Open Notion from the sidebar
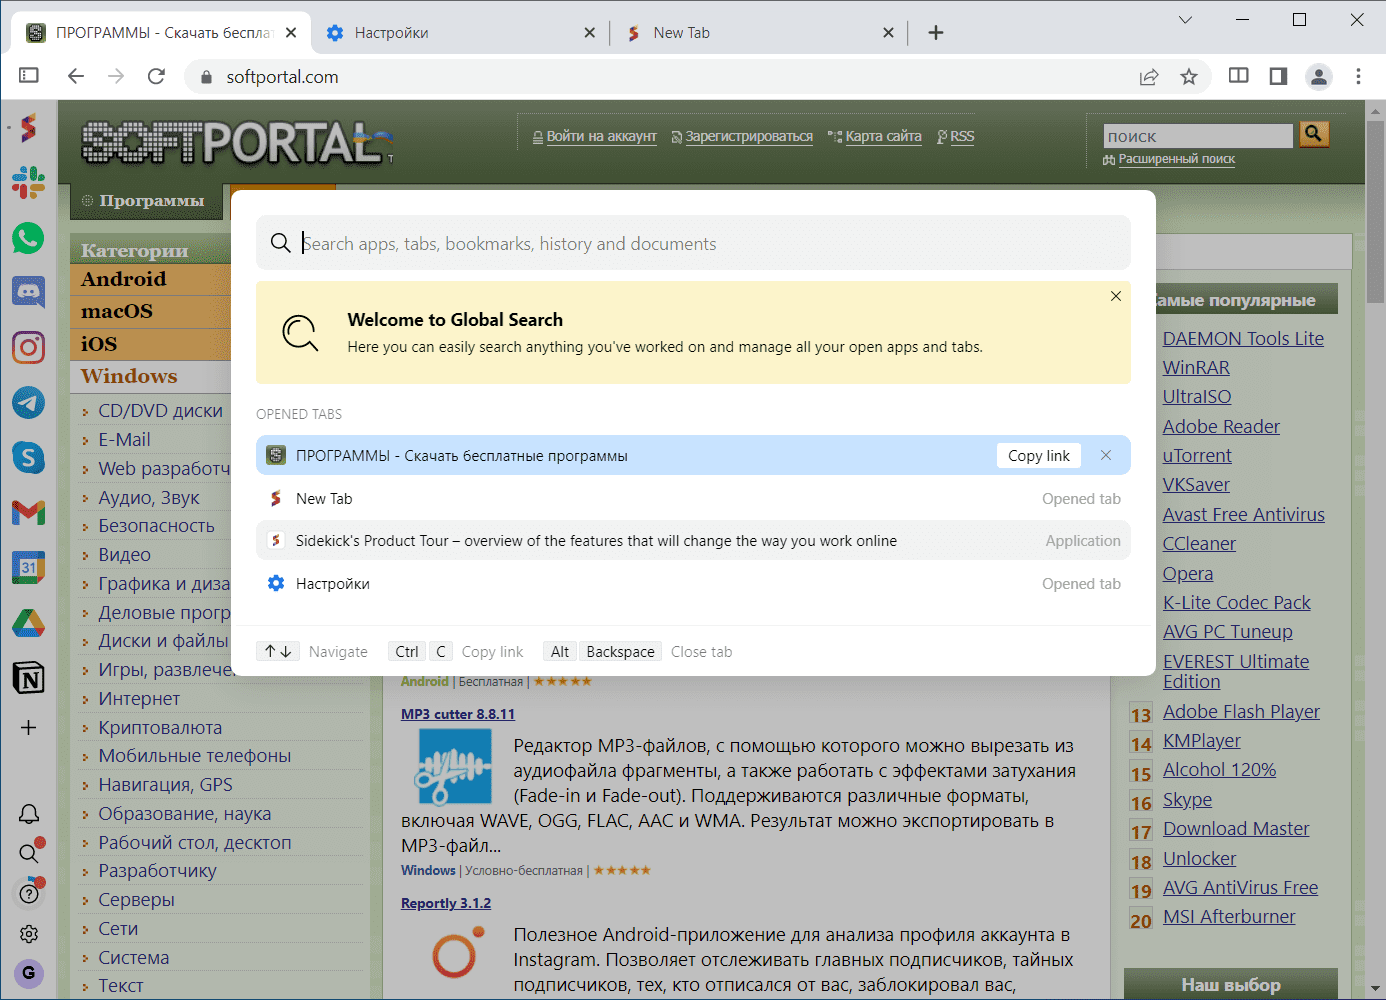Viewport: 1386px width, 1000px height. click(28, 678)
